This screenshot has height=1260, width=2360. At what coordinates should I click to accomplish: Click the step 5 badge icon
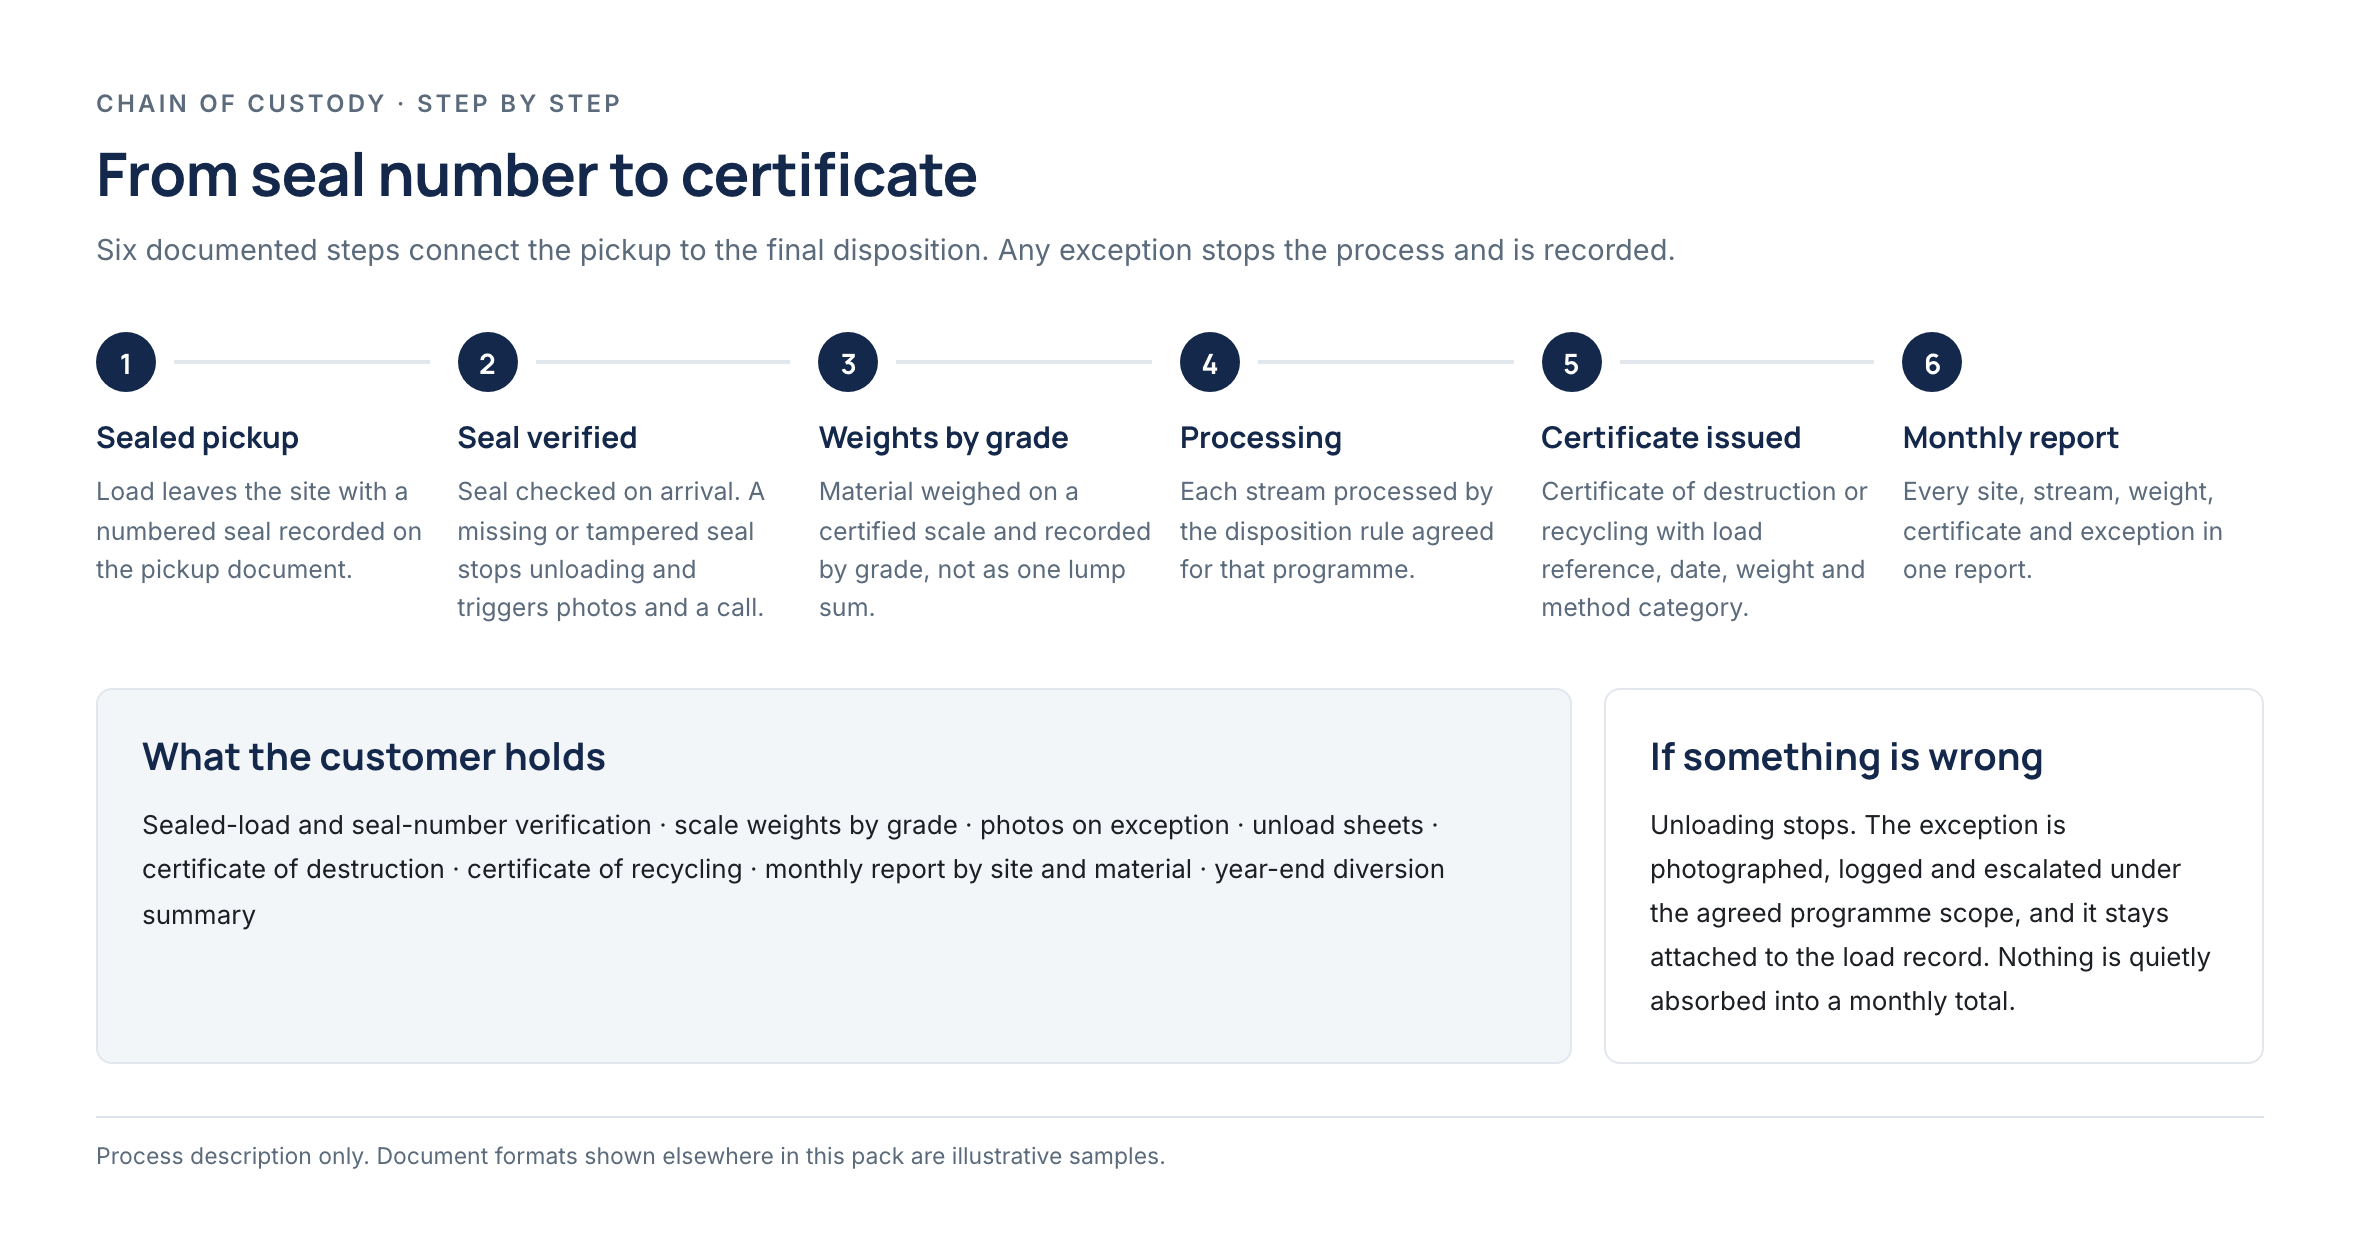(x=1571, y=362)
